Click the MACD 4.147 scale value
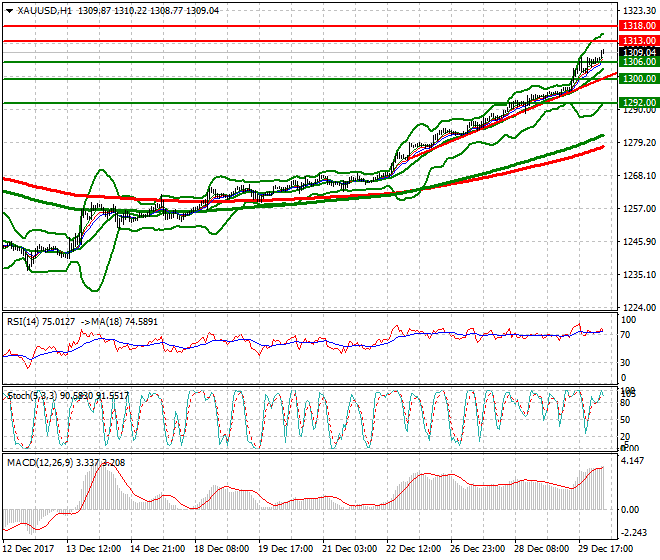The image size is (660, 560). point(633,461)
